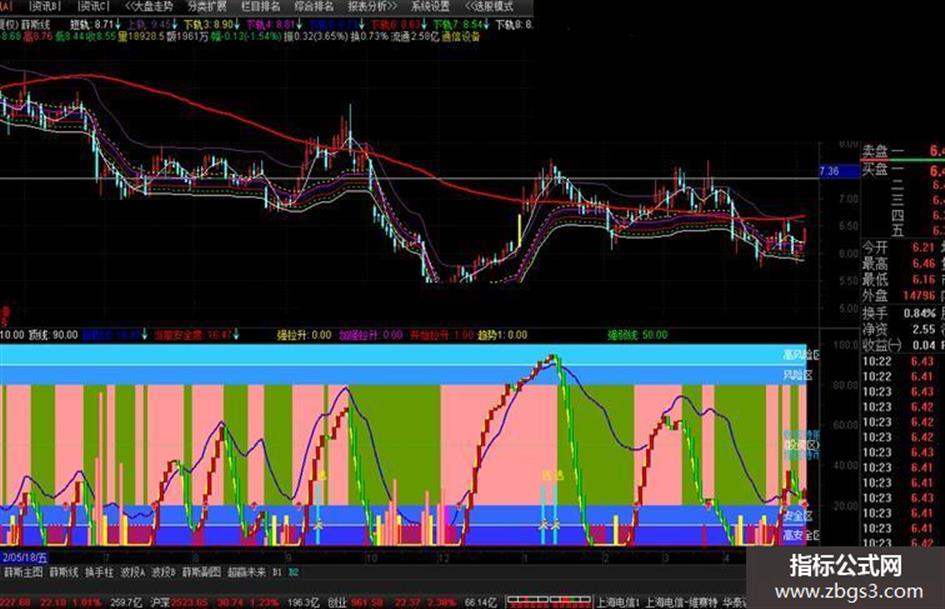Click the 安全区 zone label
The image size is (945, 609).
pos(798,516)
